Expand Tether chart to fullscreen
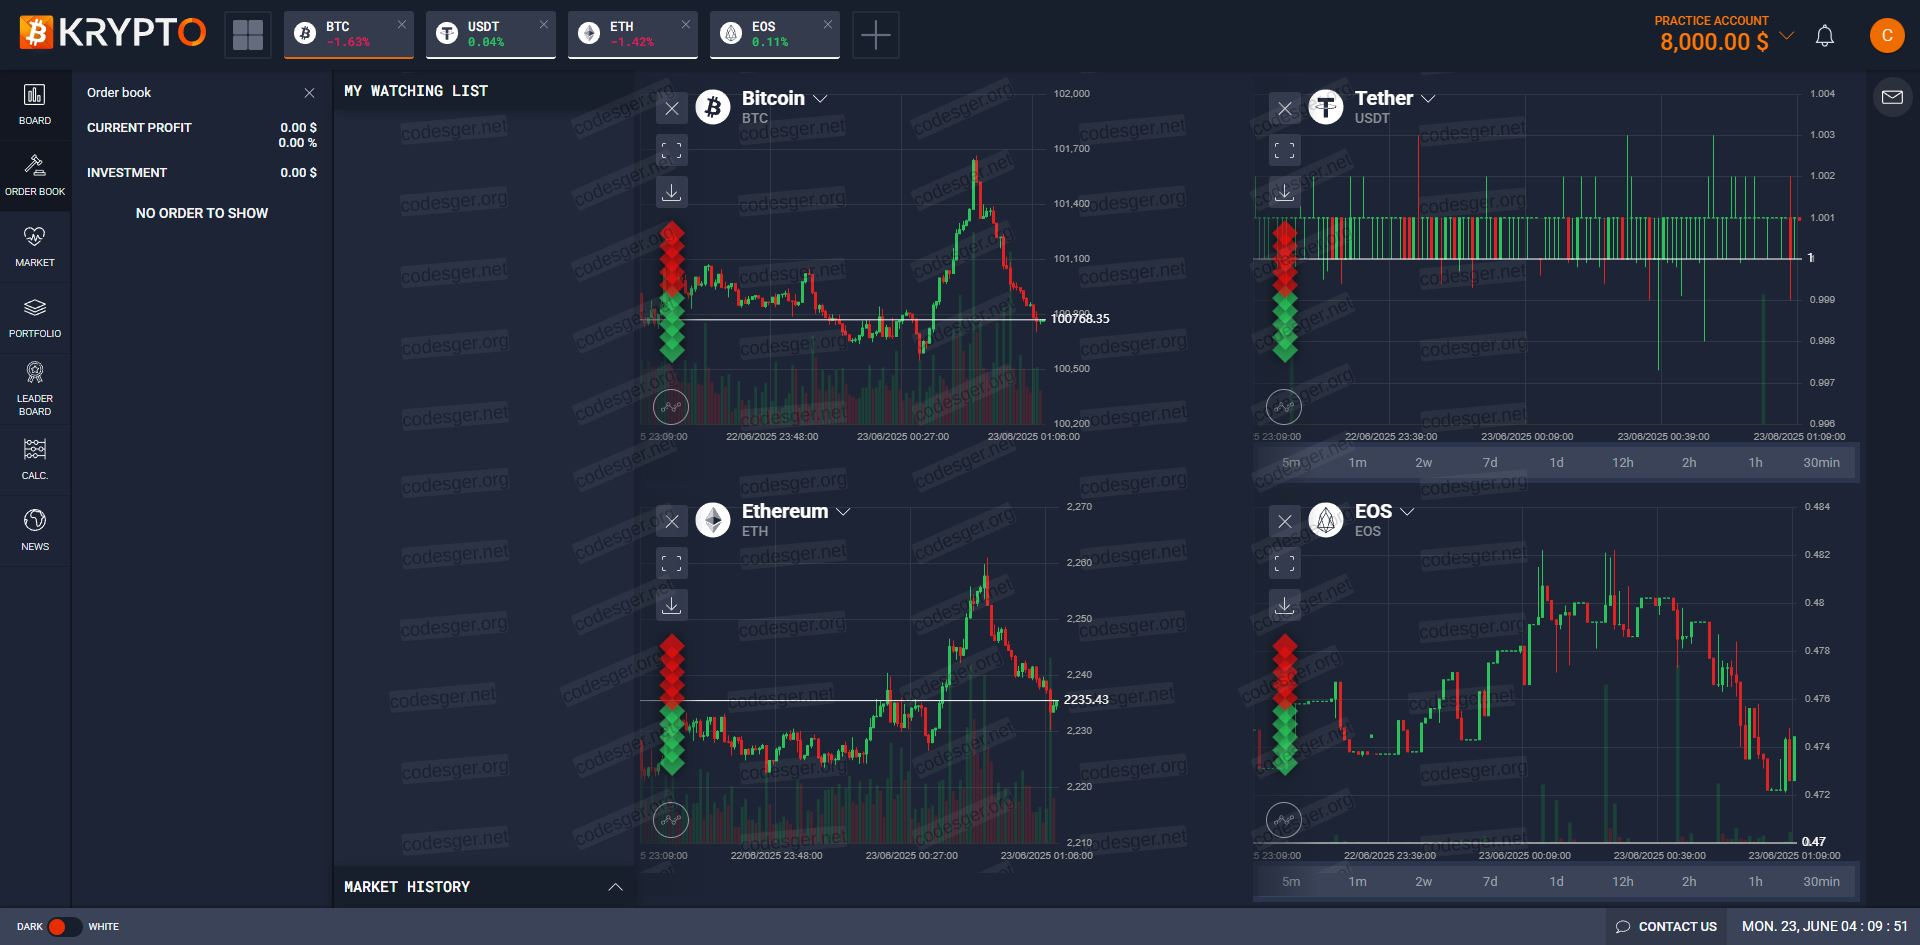Viewport: 1920px width, 945px height. [1285, 151]
